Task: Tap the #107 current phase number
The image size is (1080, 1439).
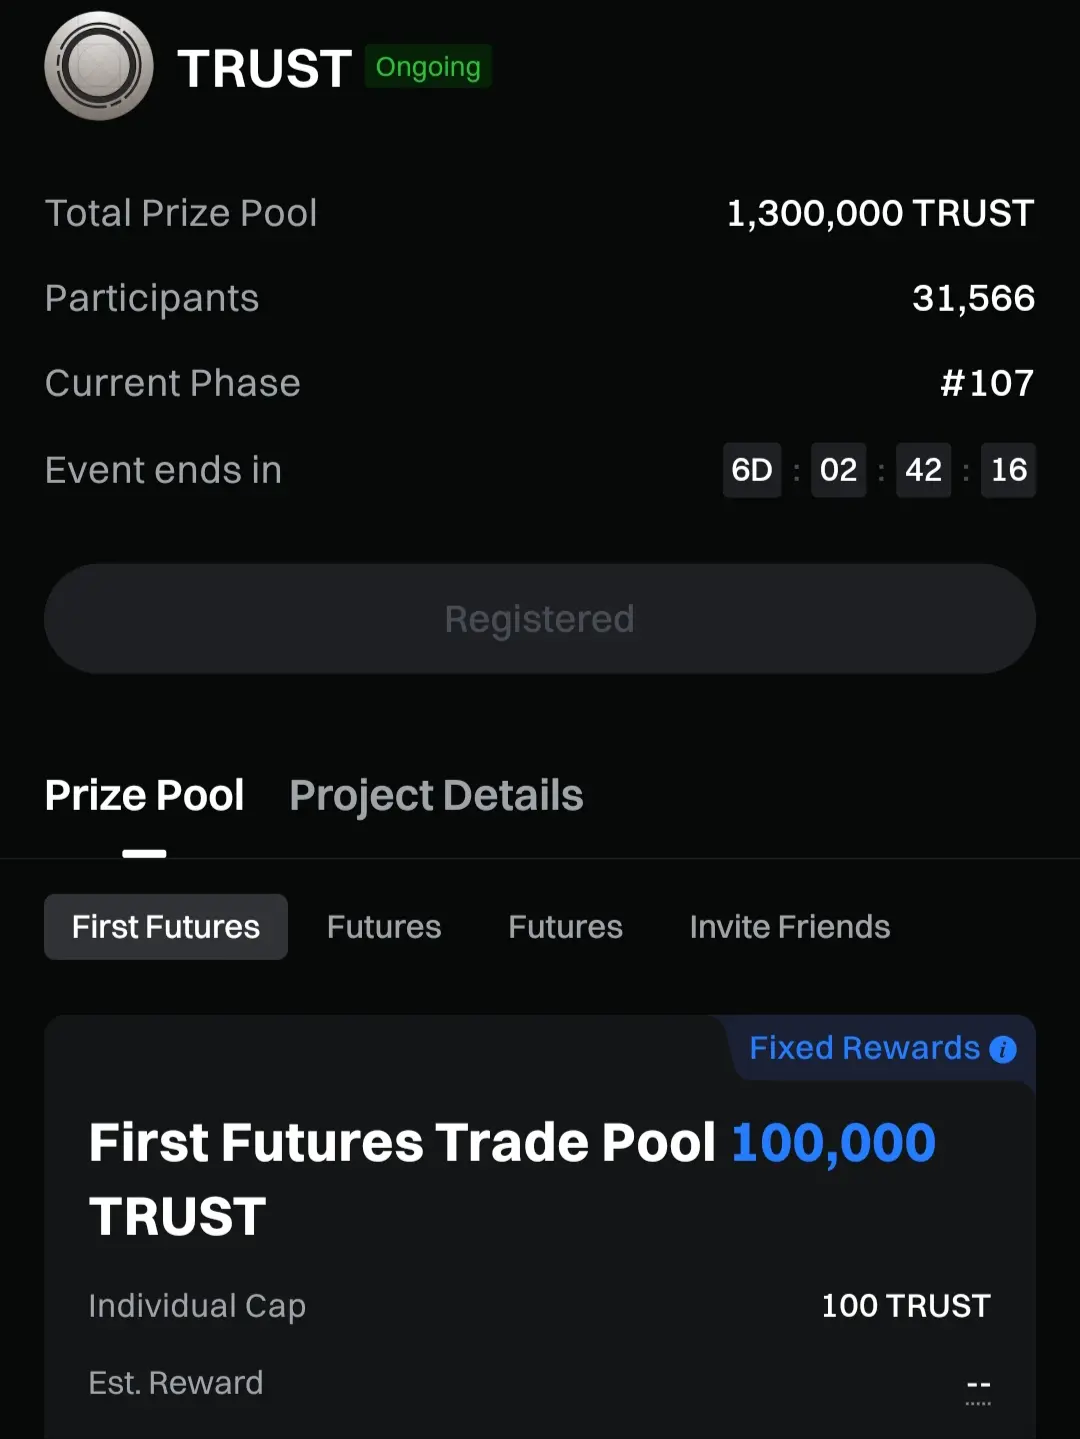Action: pos(987,383)
